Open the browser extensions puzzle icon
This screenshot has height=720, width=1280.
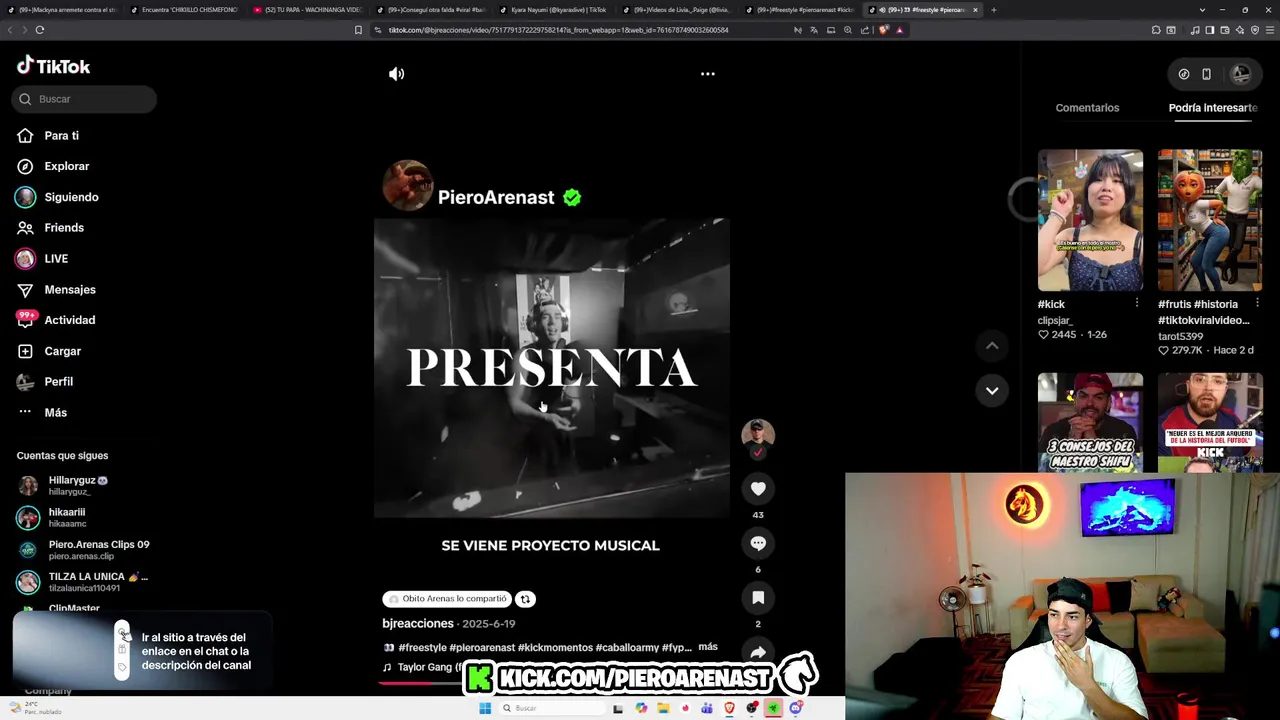(x=1156, y=30)
